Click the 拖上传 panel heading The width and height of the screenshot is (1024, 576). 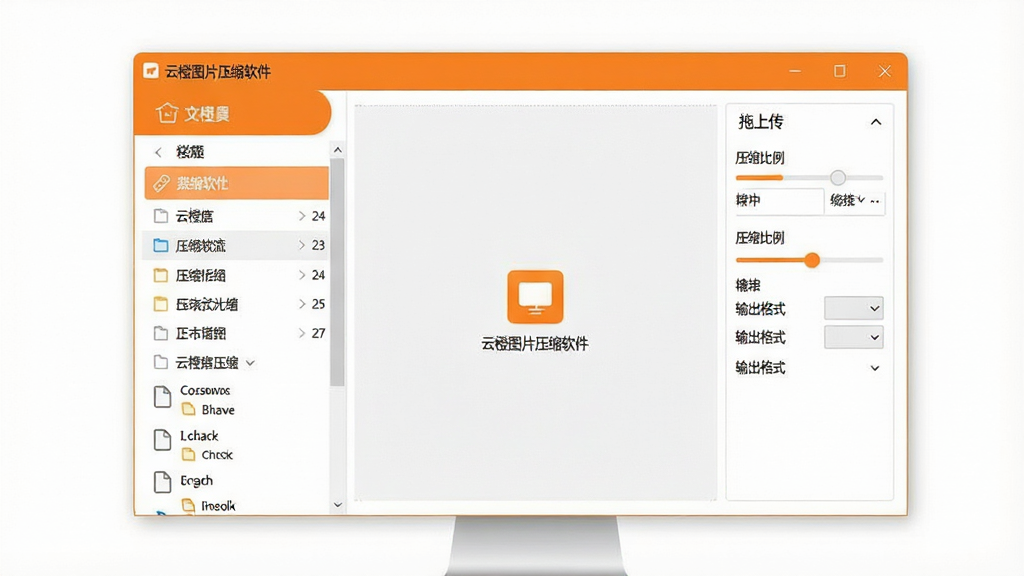(760, 121)
